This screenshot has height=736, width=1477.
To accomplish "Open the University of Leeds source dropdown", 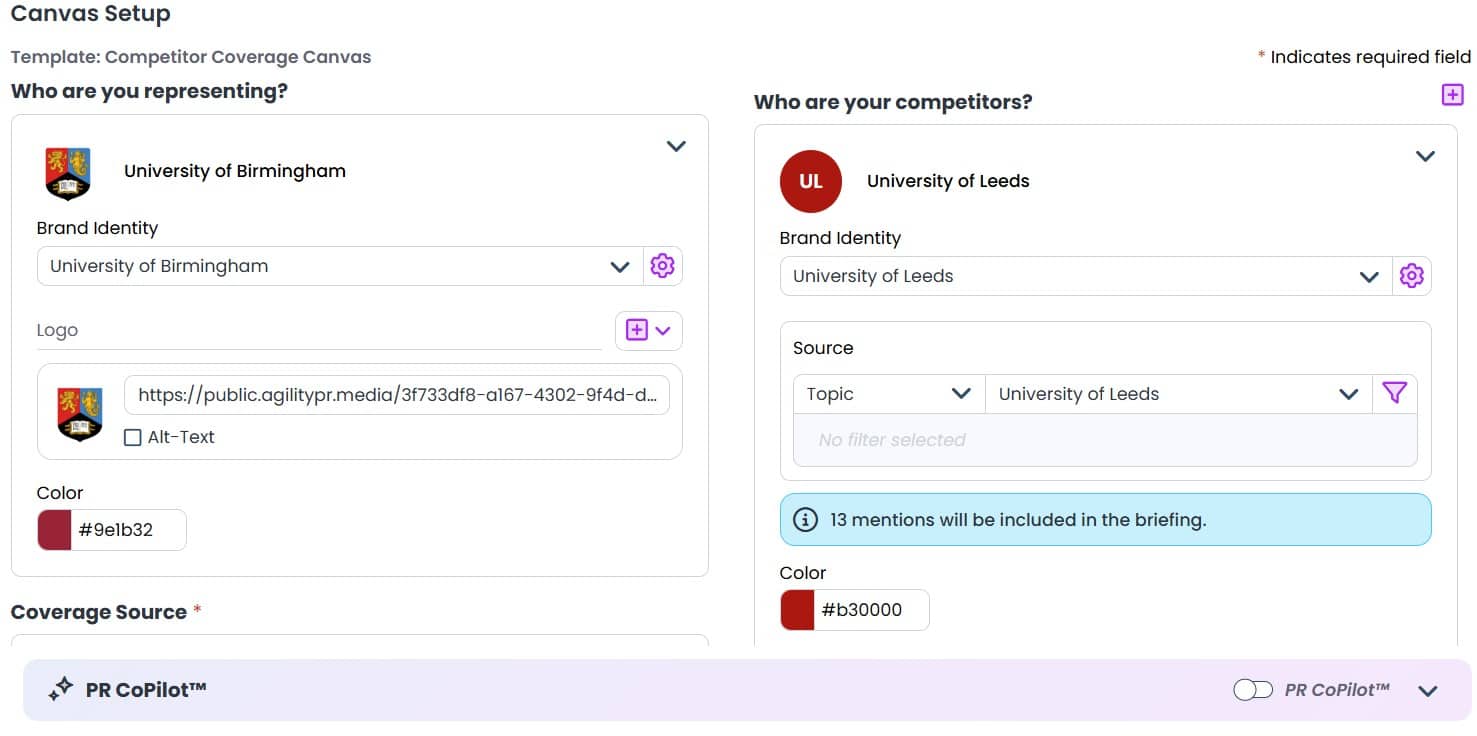I will click(1178, 394).
